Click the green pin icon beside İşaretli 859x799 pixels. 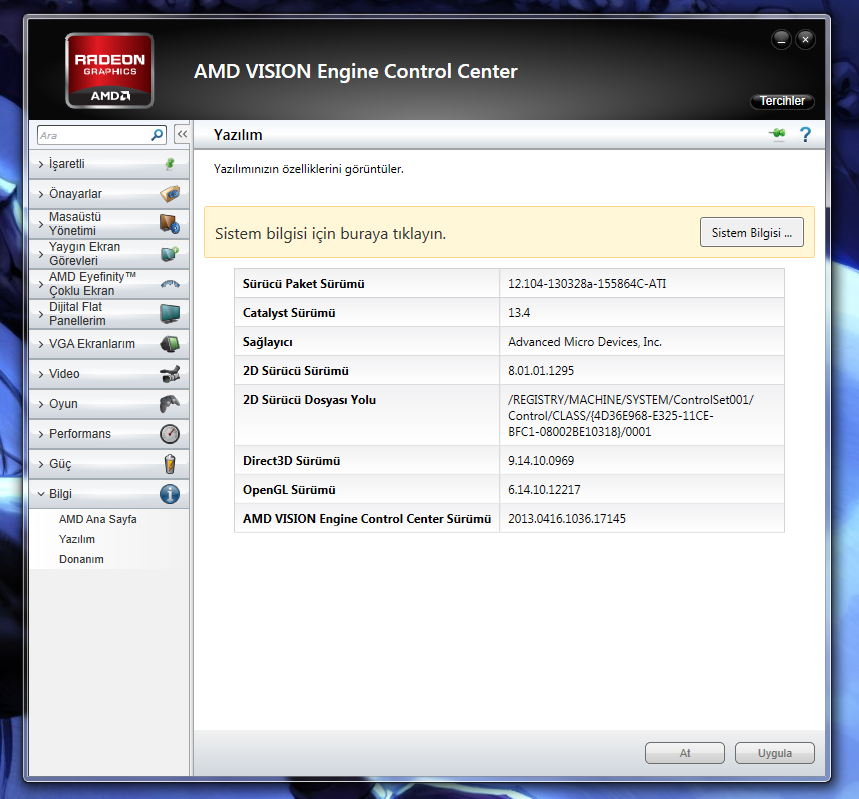pos(170,163)
